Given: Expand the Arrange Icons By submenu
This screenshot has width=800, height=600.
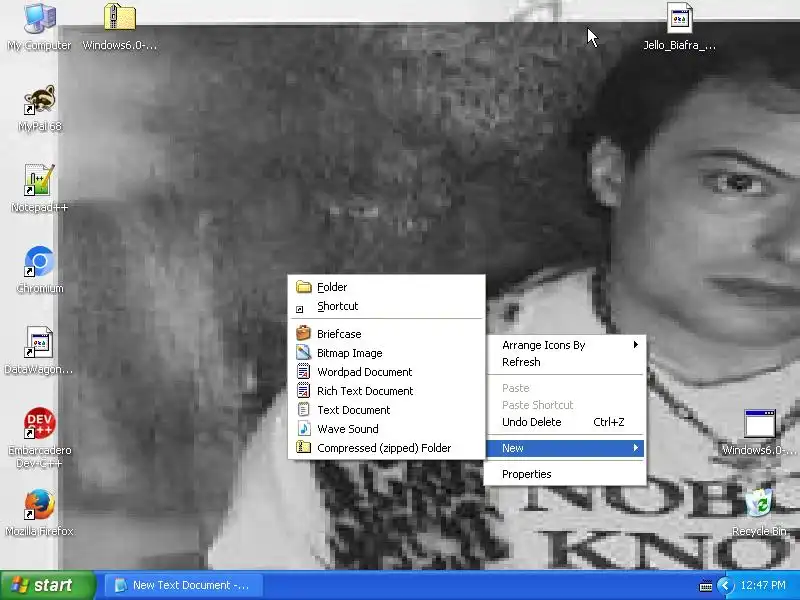Looking at the screenshot, I should (565, 345).
